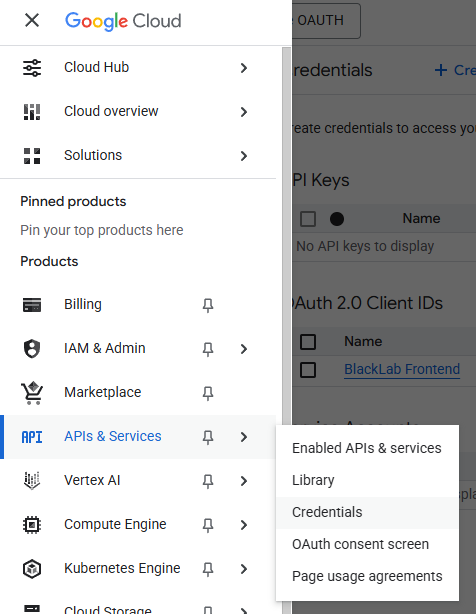The width and height of the screenshot is (476, 614).
Task: Open Library from the submenu
Action: 367,480
